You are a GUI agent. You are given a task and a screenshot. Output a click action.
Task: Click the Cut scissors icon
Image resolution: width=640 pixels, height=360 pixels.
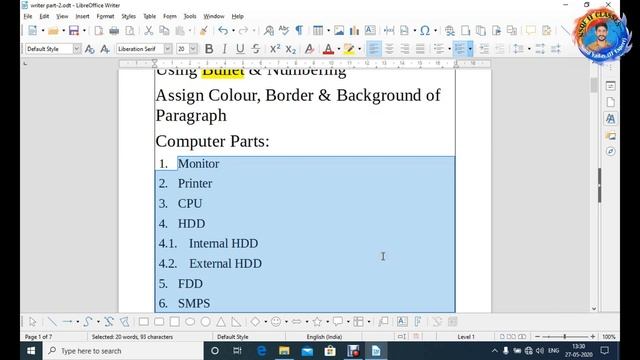pyautogui.click(x=149, y=31)
